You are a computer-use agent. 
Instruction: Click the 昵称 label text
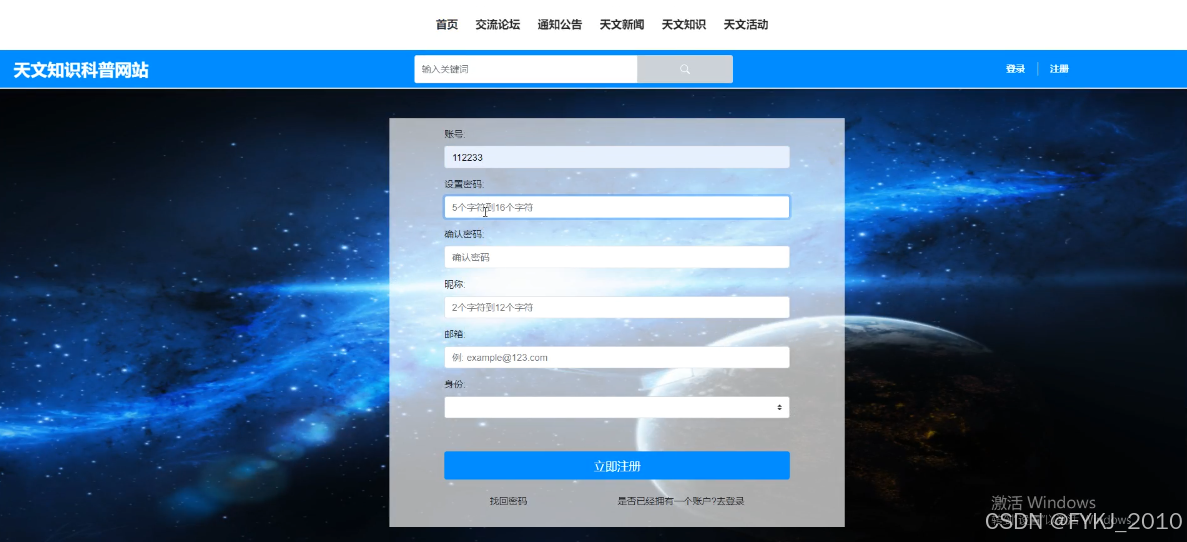(454, 284)
